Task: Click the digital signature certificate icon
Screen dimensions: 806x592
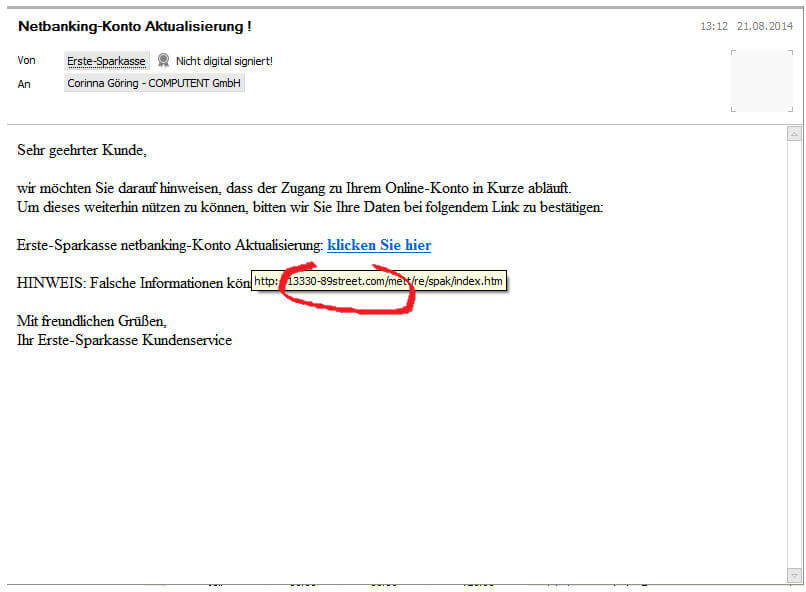Action: click(x=163, y=60)
